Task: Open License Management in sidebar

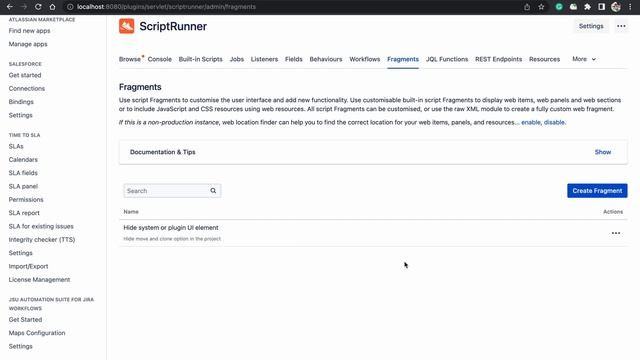Action: point(39,280)
